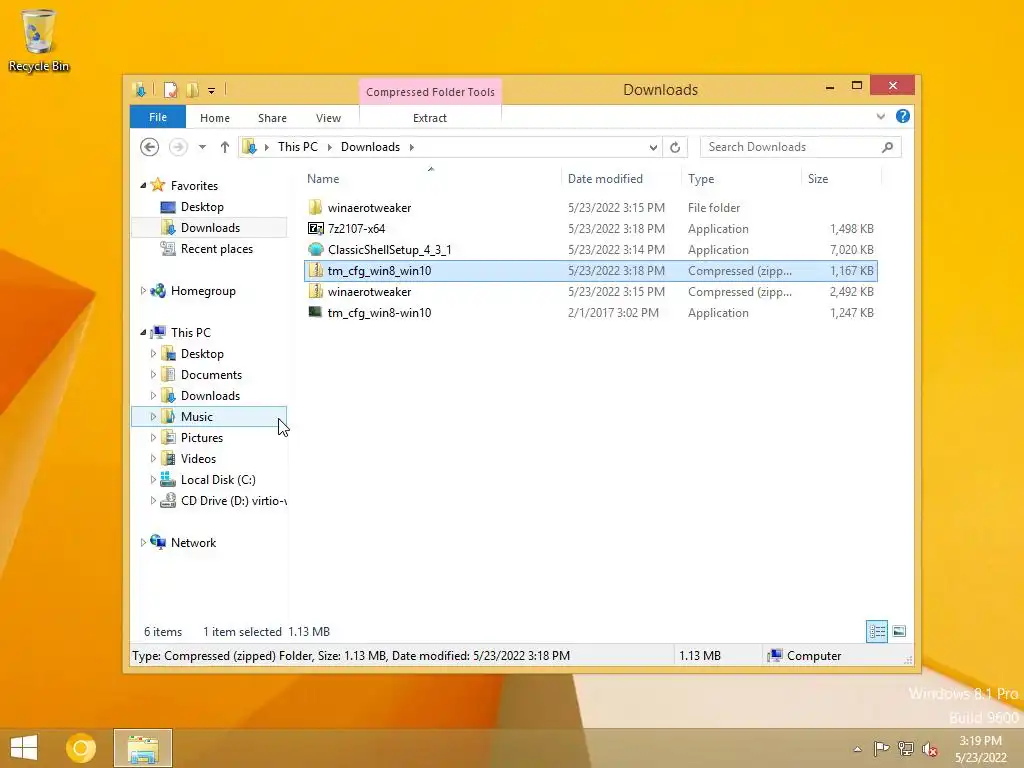This screenshot has width=1024, height=768.
Task: Click Downloads in the address path
Action: (x=370, y=147)
